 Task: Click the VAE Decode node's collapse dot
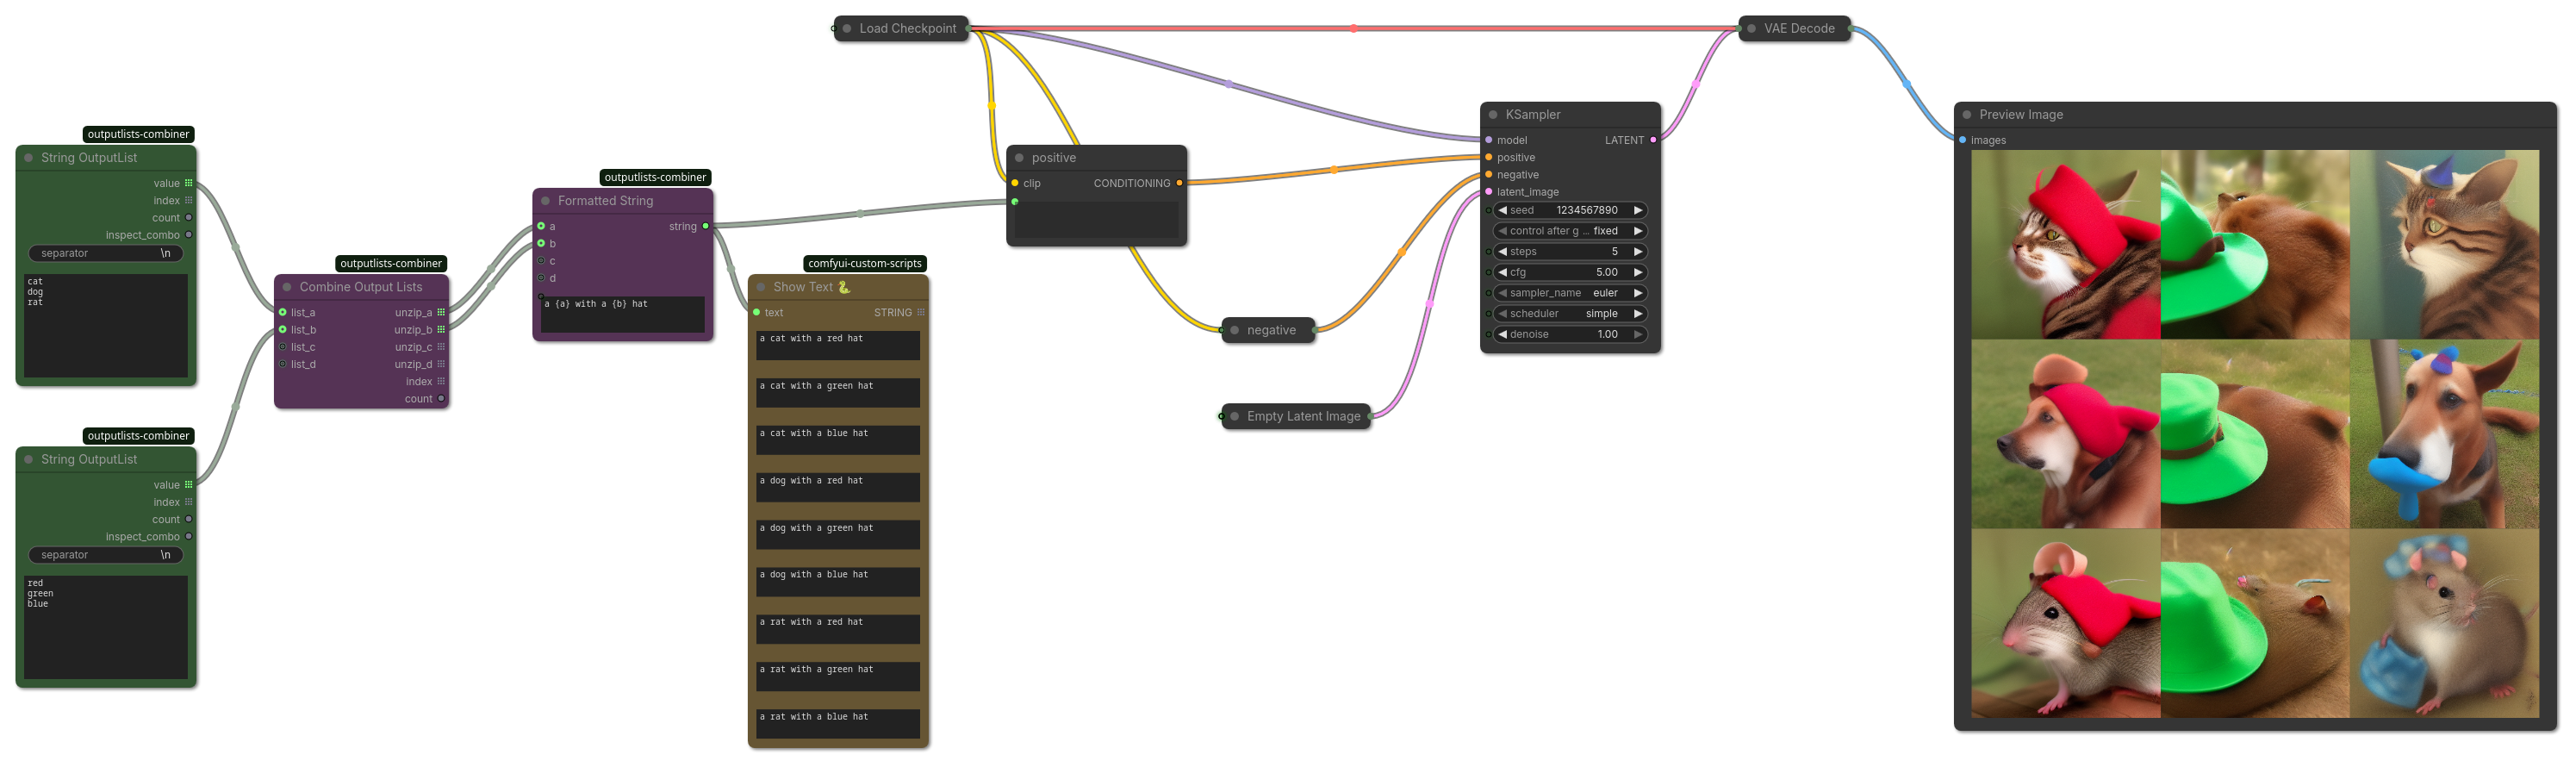[1752, 28]
